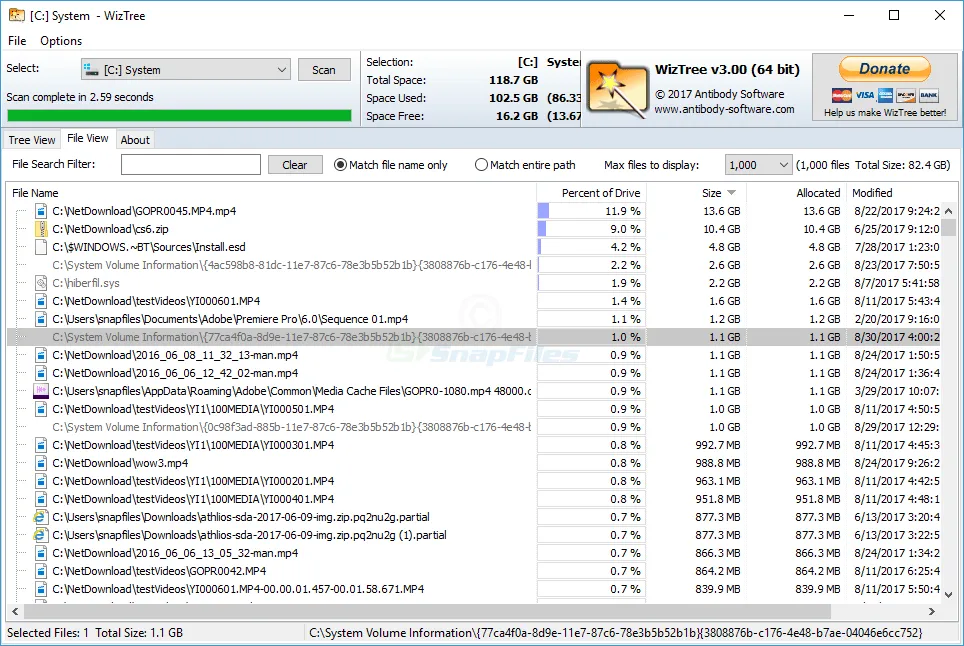Click the WizTree app icon in title bar
The height and width of the screenshot is (646, 964).
(15, 15)
